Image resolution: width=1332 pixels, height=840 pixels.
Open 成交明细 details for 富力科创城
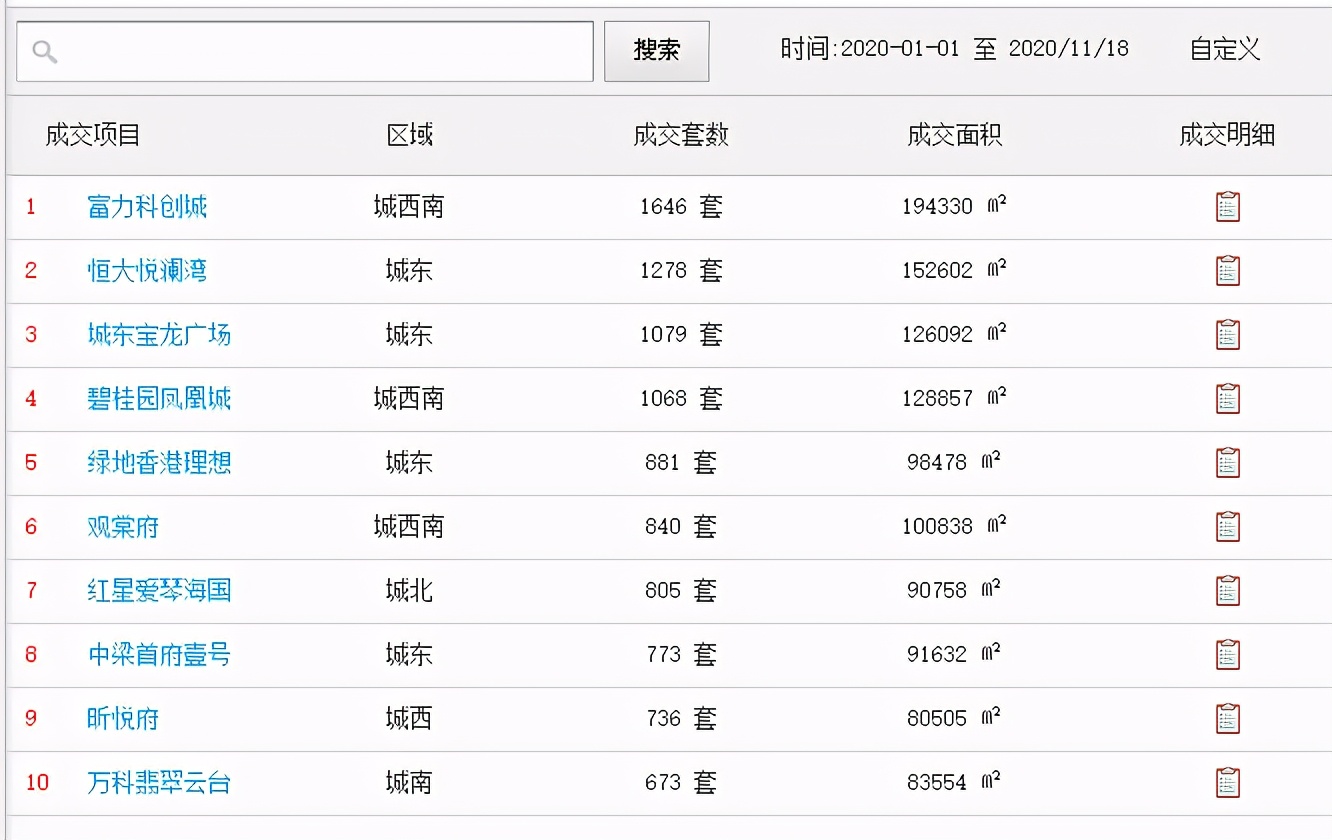[x=1226, y=206]
